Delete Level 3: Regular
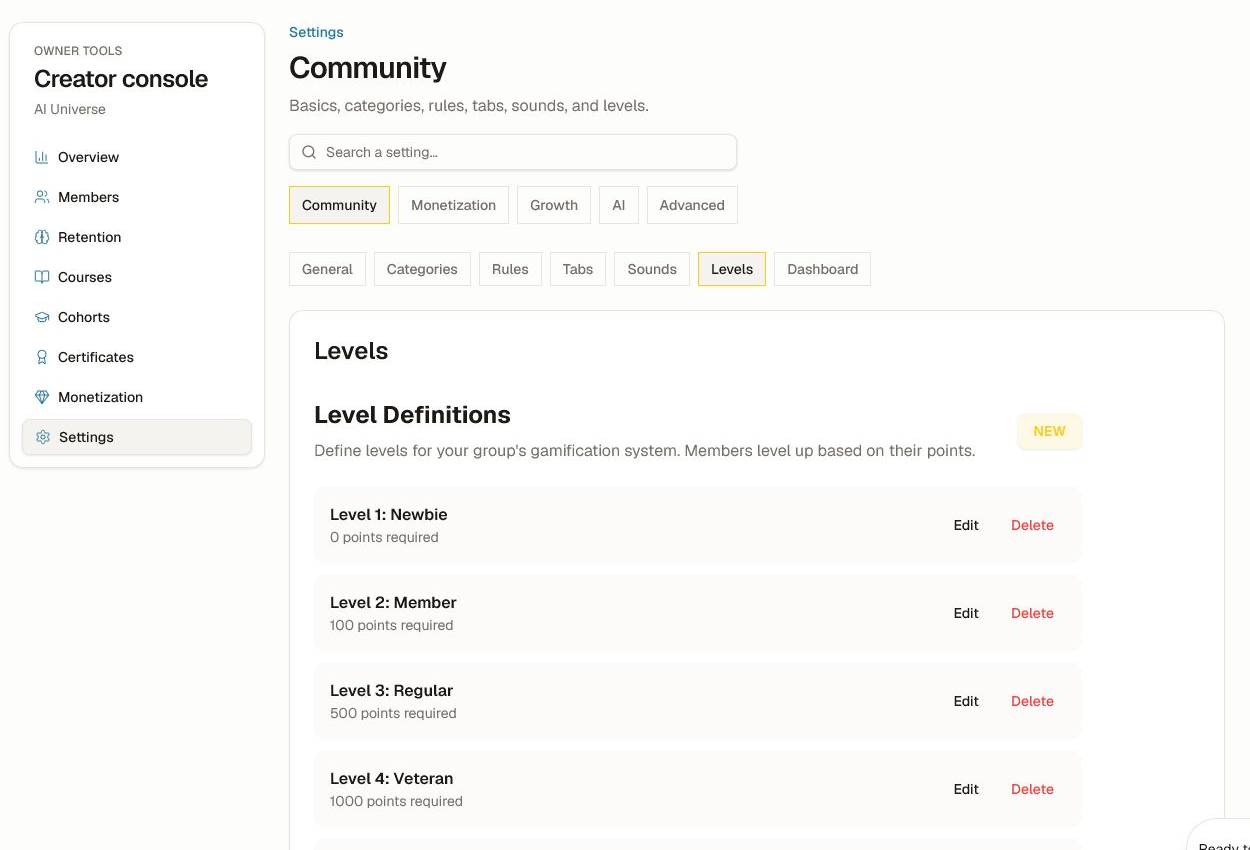 1032,701
